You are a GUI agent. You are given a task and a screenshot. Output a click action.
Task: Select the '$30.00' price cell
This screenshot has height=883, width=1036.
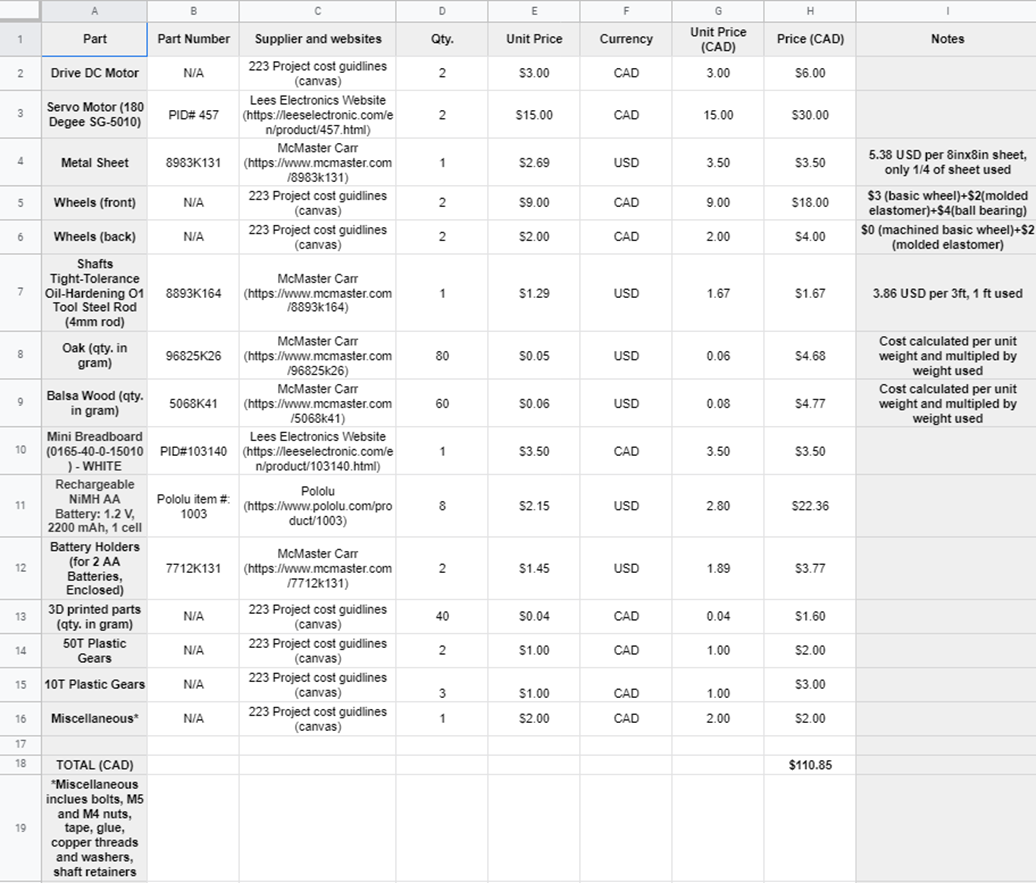[x=810, y=114]
